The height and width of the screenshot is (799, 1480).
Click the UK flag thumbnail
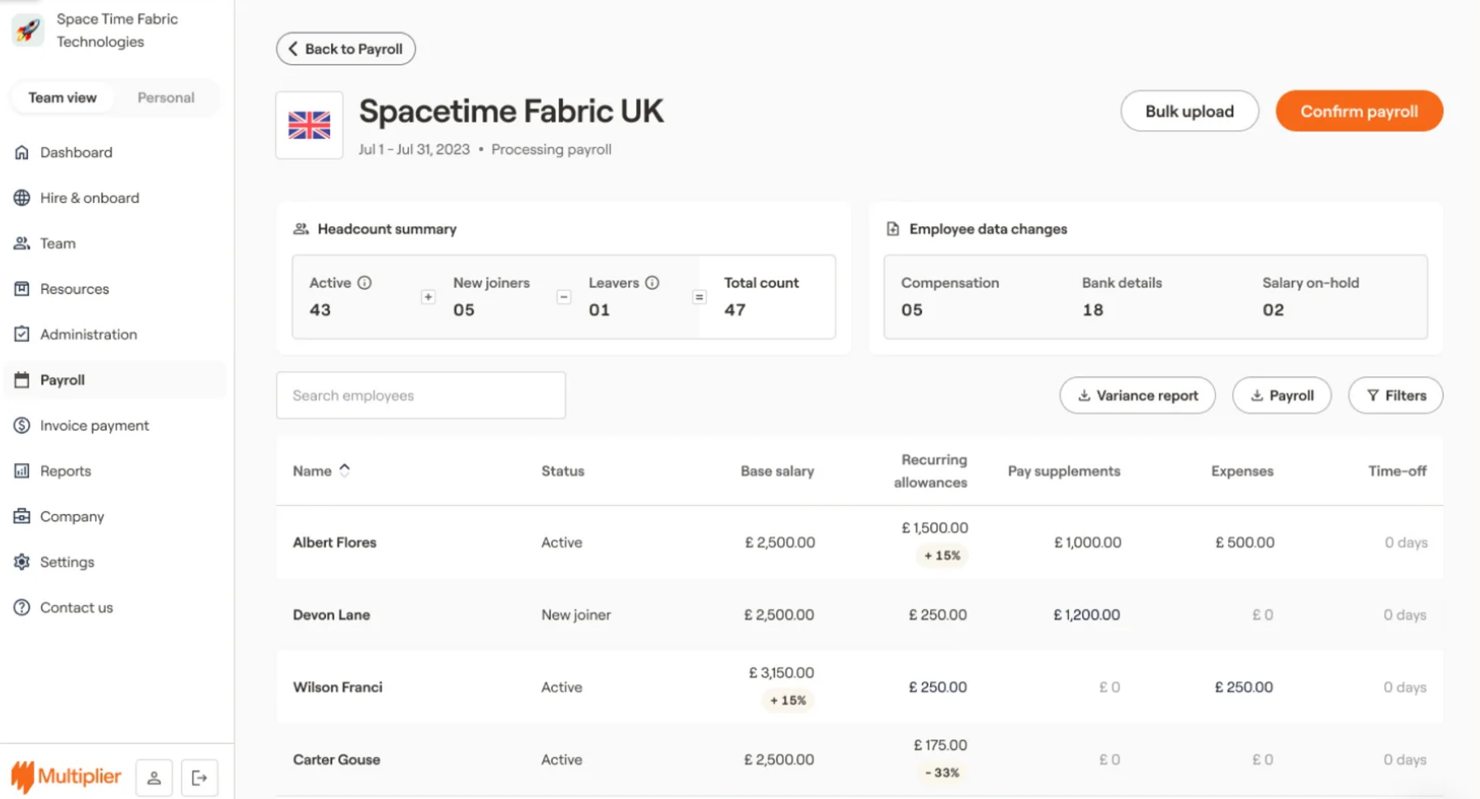coord(309,125)
